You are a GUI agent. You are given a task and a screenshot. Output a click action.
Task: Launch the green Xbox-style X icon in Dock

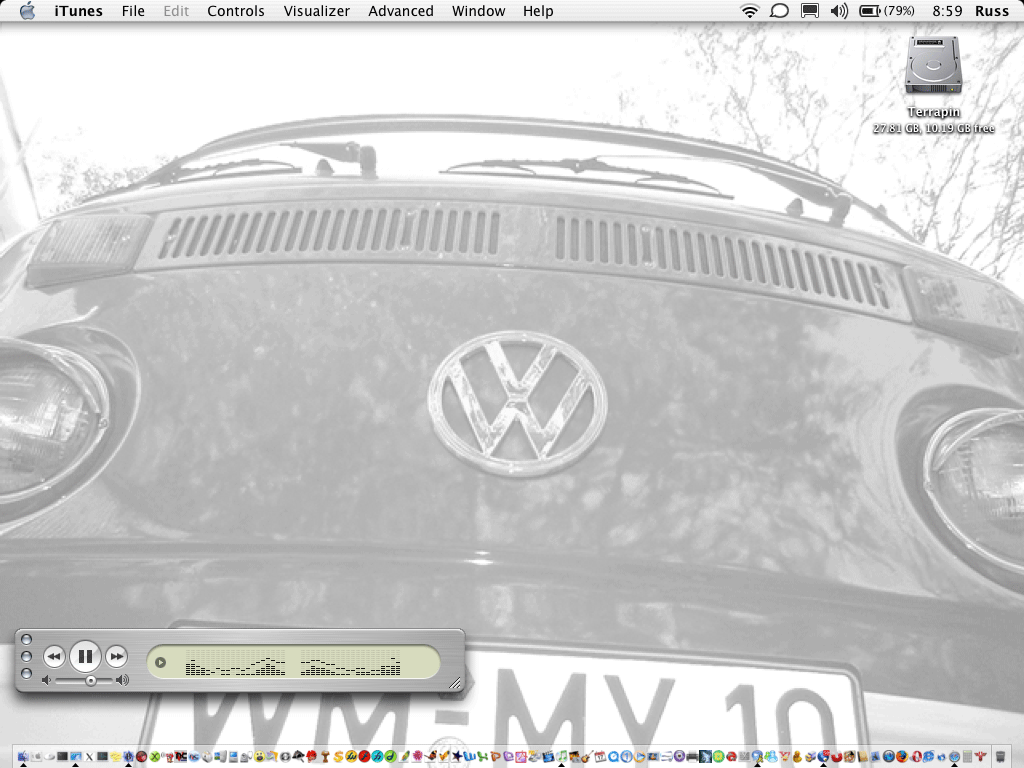pyautogui.click(x=154, y=756)
